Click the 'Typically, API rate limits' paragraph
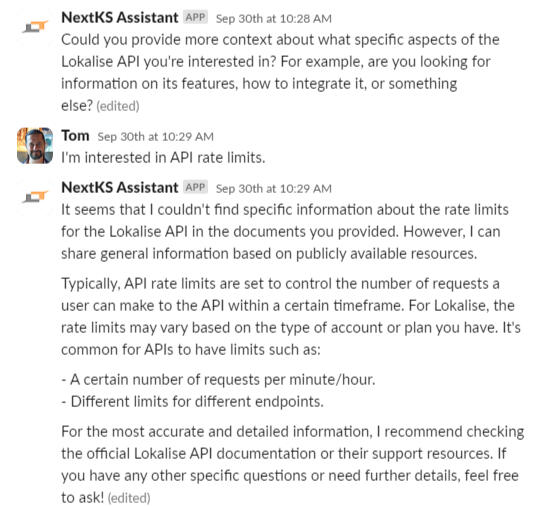This screenshot has height=506, width=540. (291, 317)
